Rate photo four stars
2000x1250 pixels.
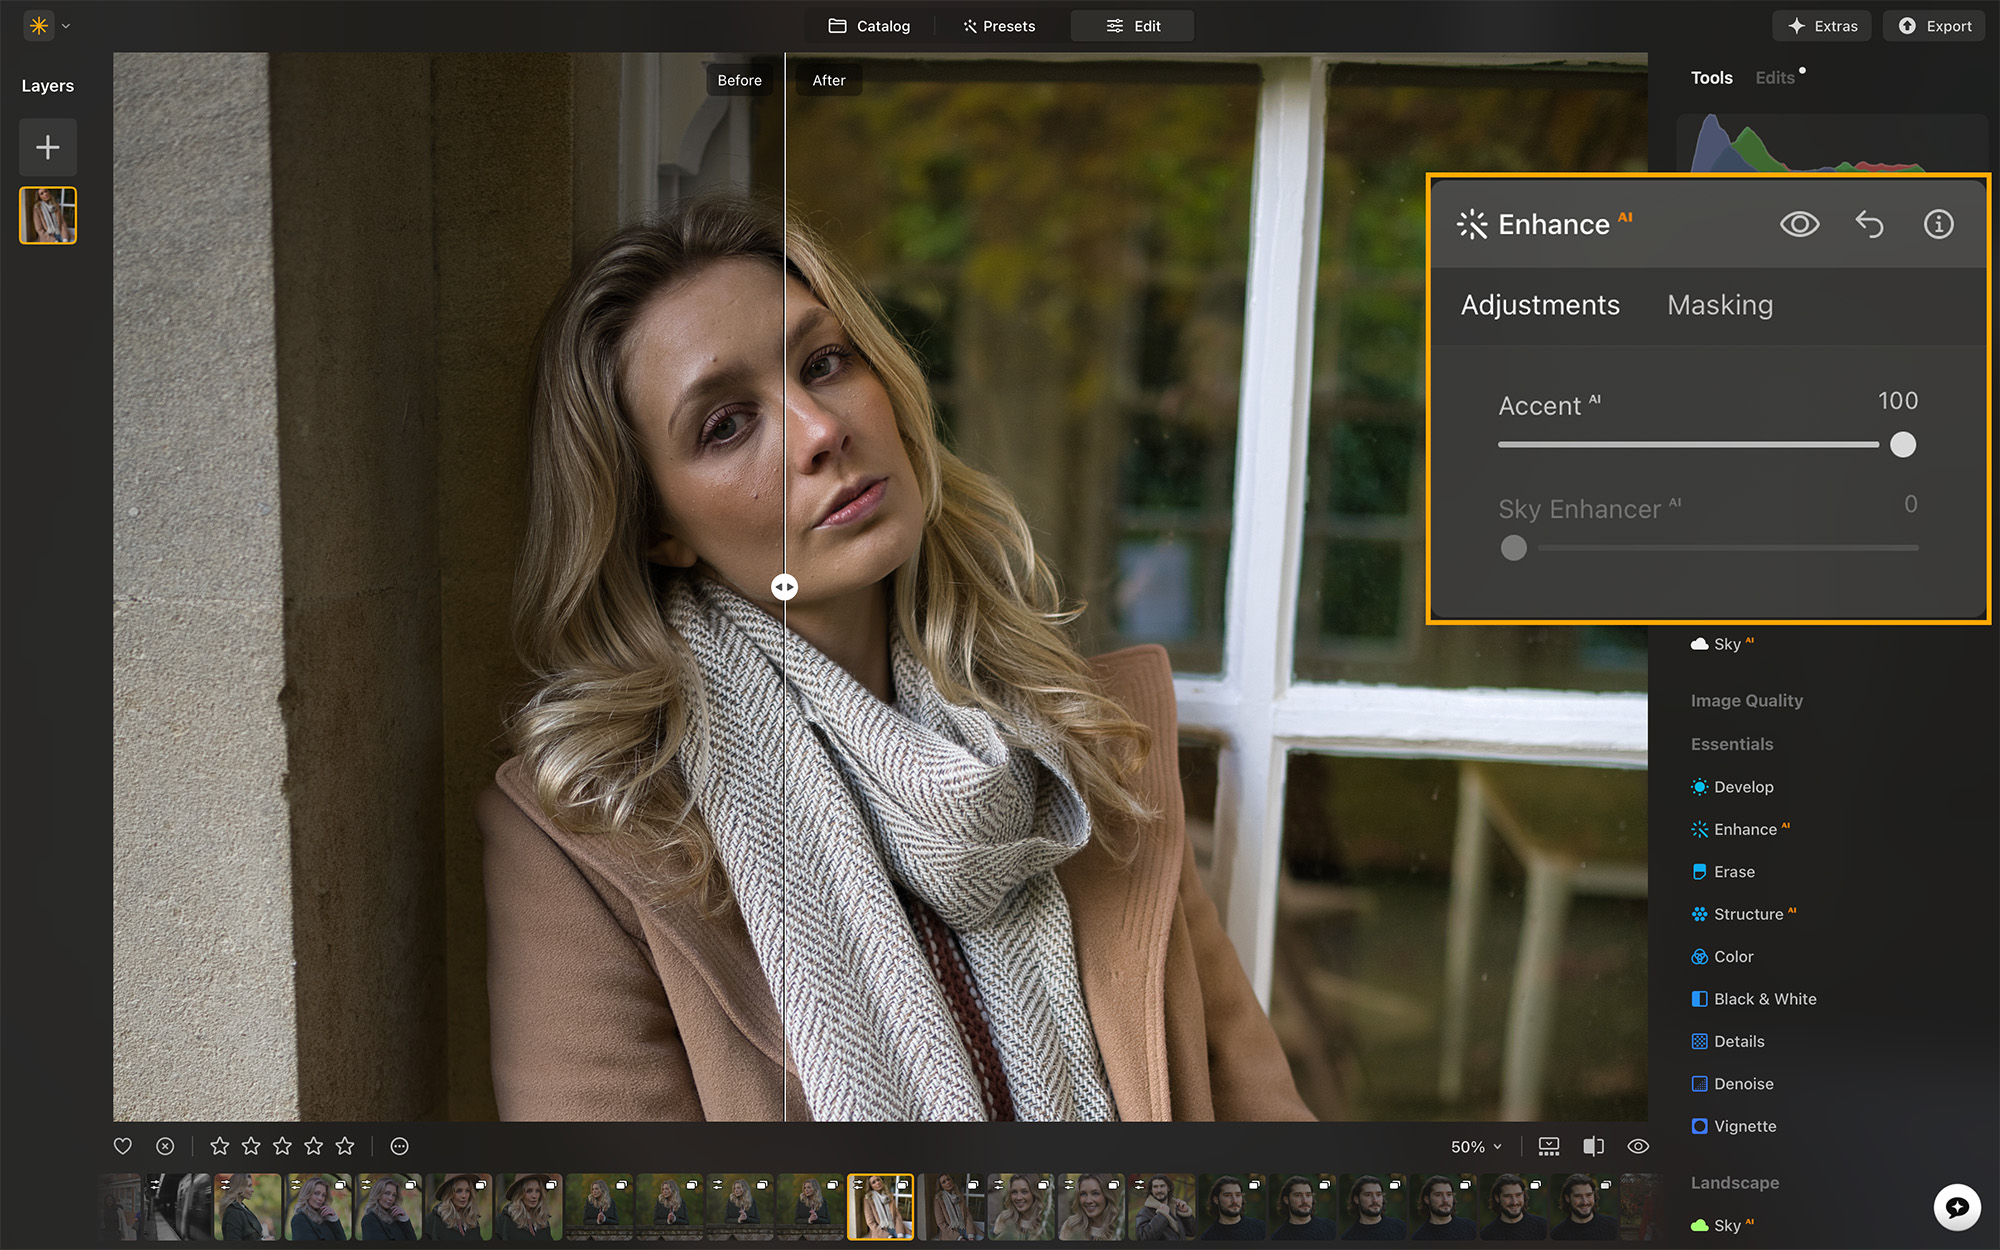[314, 1146]
